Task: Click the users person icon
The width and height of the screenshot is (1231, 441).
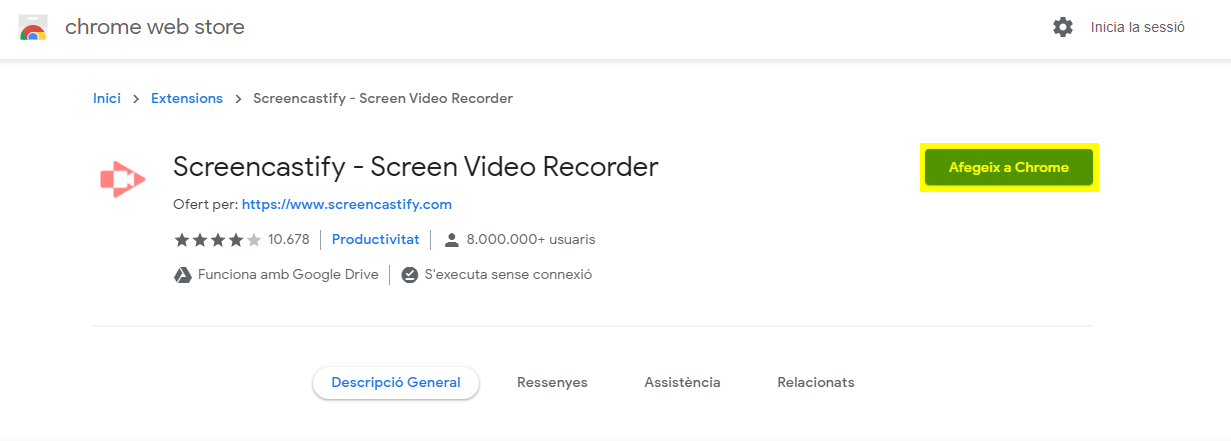Action: (452, 240)
